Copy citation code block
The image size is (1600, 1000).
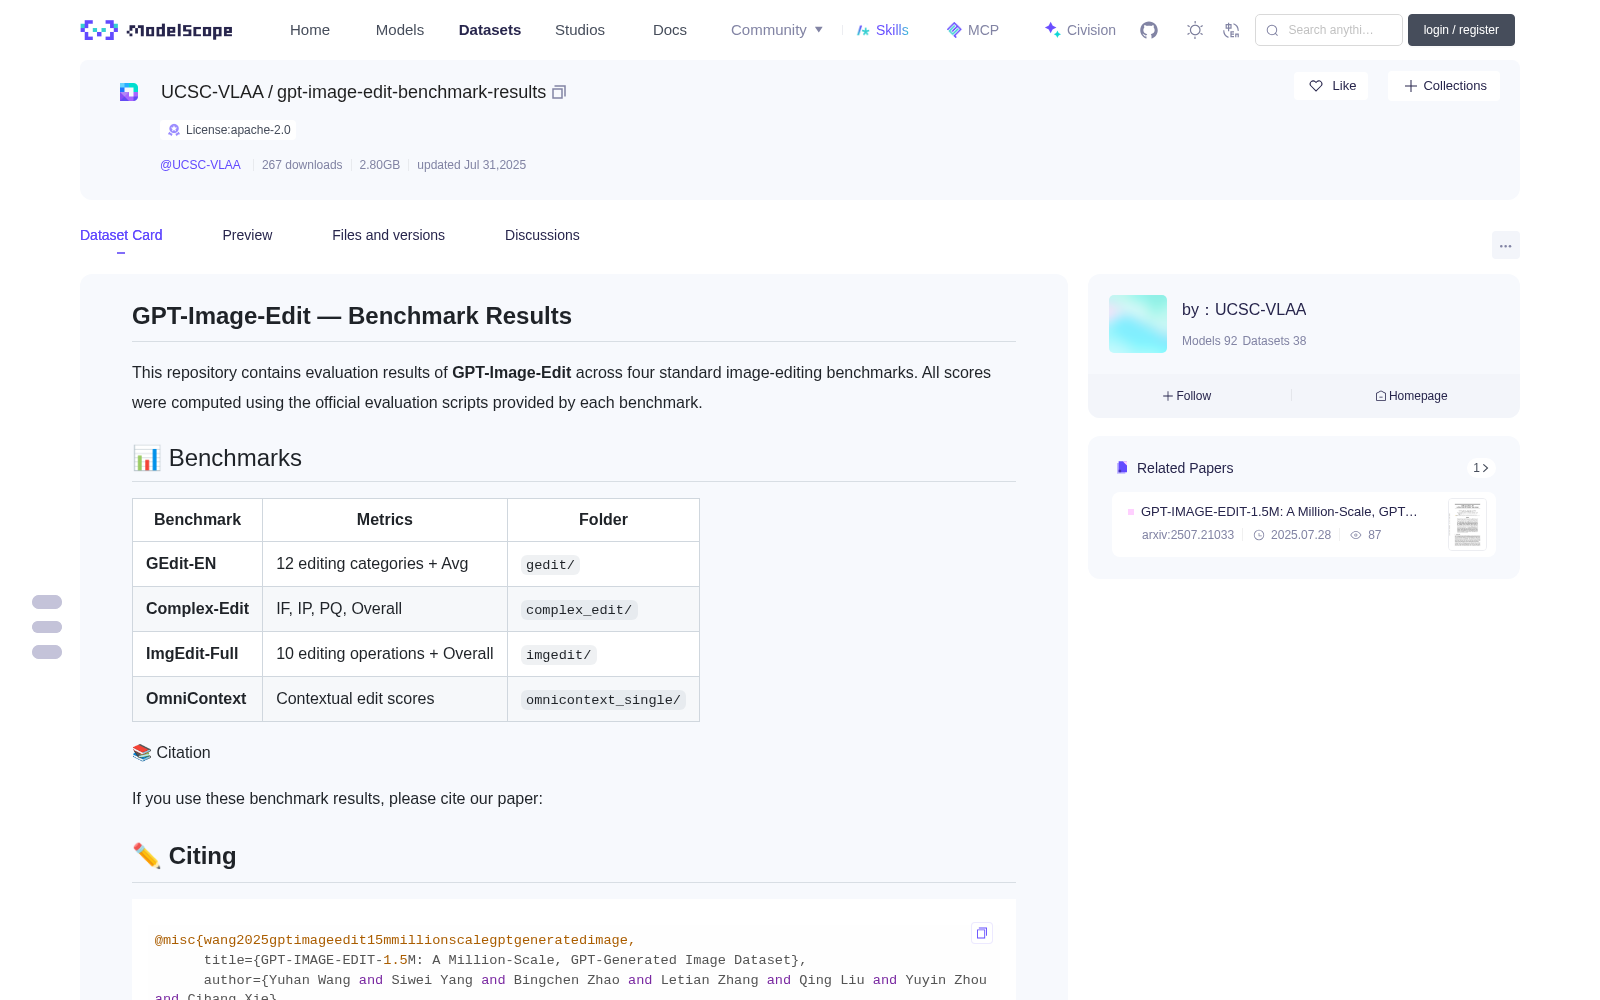[982, 933]
